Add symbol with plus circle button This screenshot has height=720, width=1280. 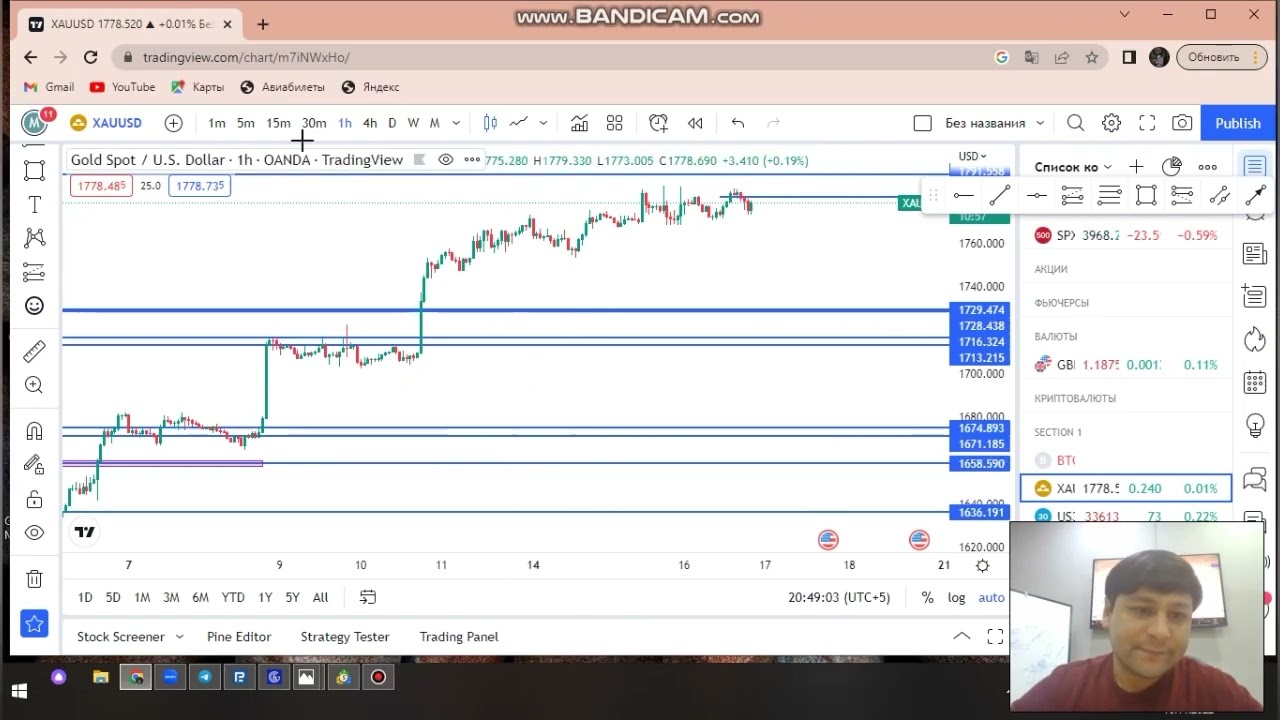pos(173,123)
